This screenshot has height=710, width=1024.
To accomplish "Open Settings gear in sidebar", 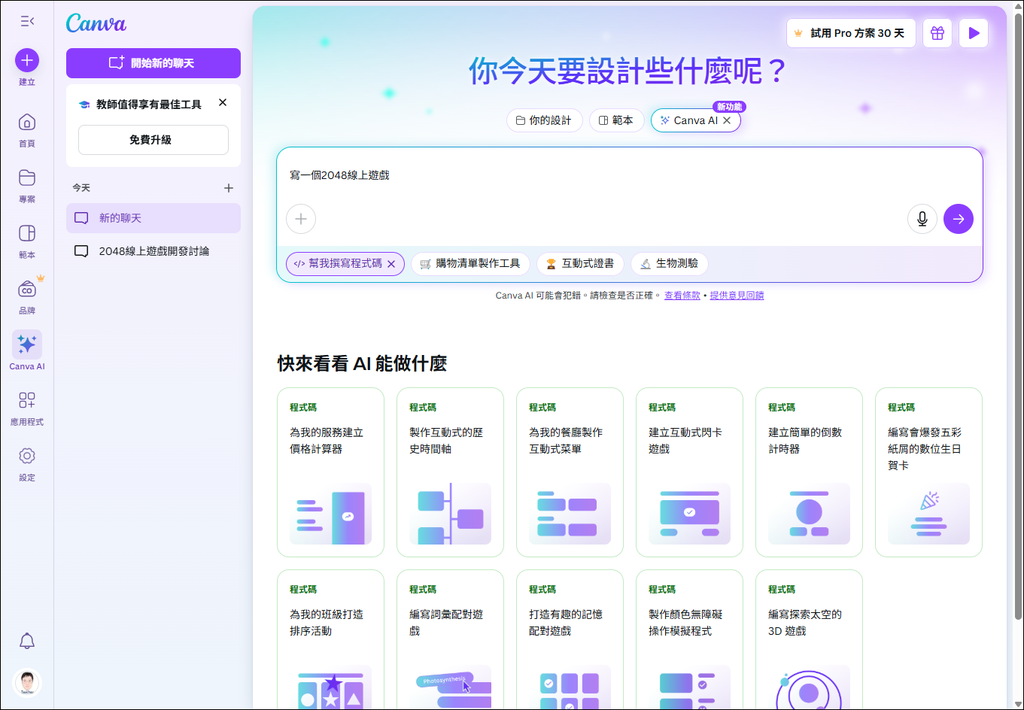I will click(x=27, y=464).
